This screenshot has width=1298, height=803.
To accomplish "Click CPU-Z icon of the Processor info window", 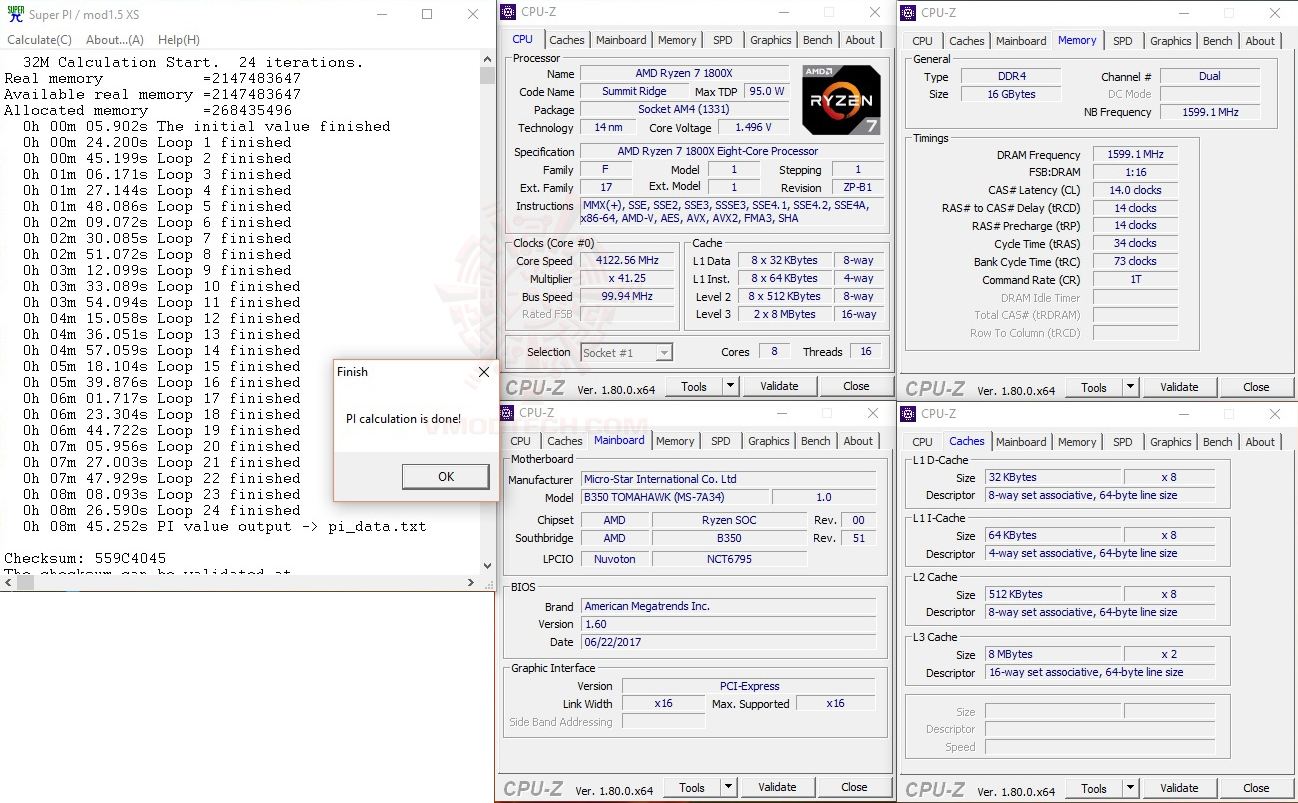I will click(x=510, y=12).
